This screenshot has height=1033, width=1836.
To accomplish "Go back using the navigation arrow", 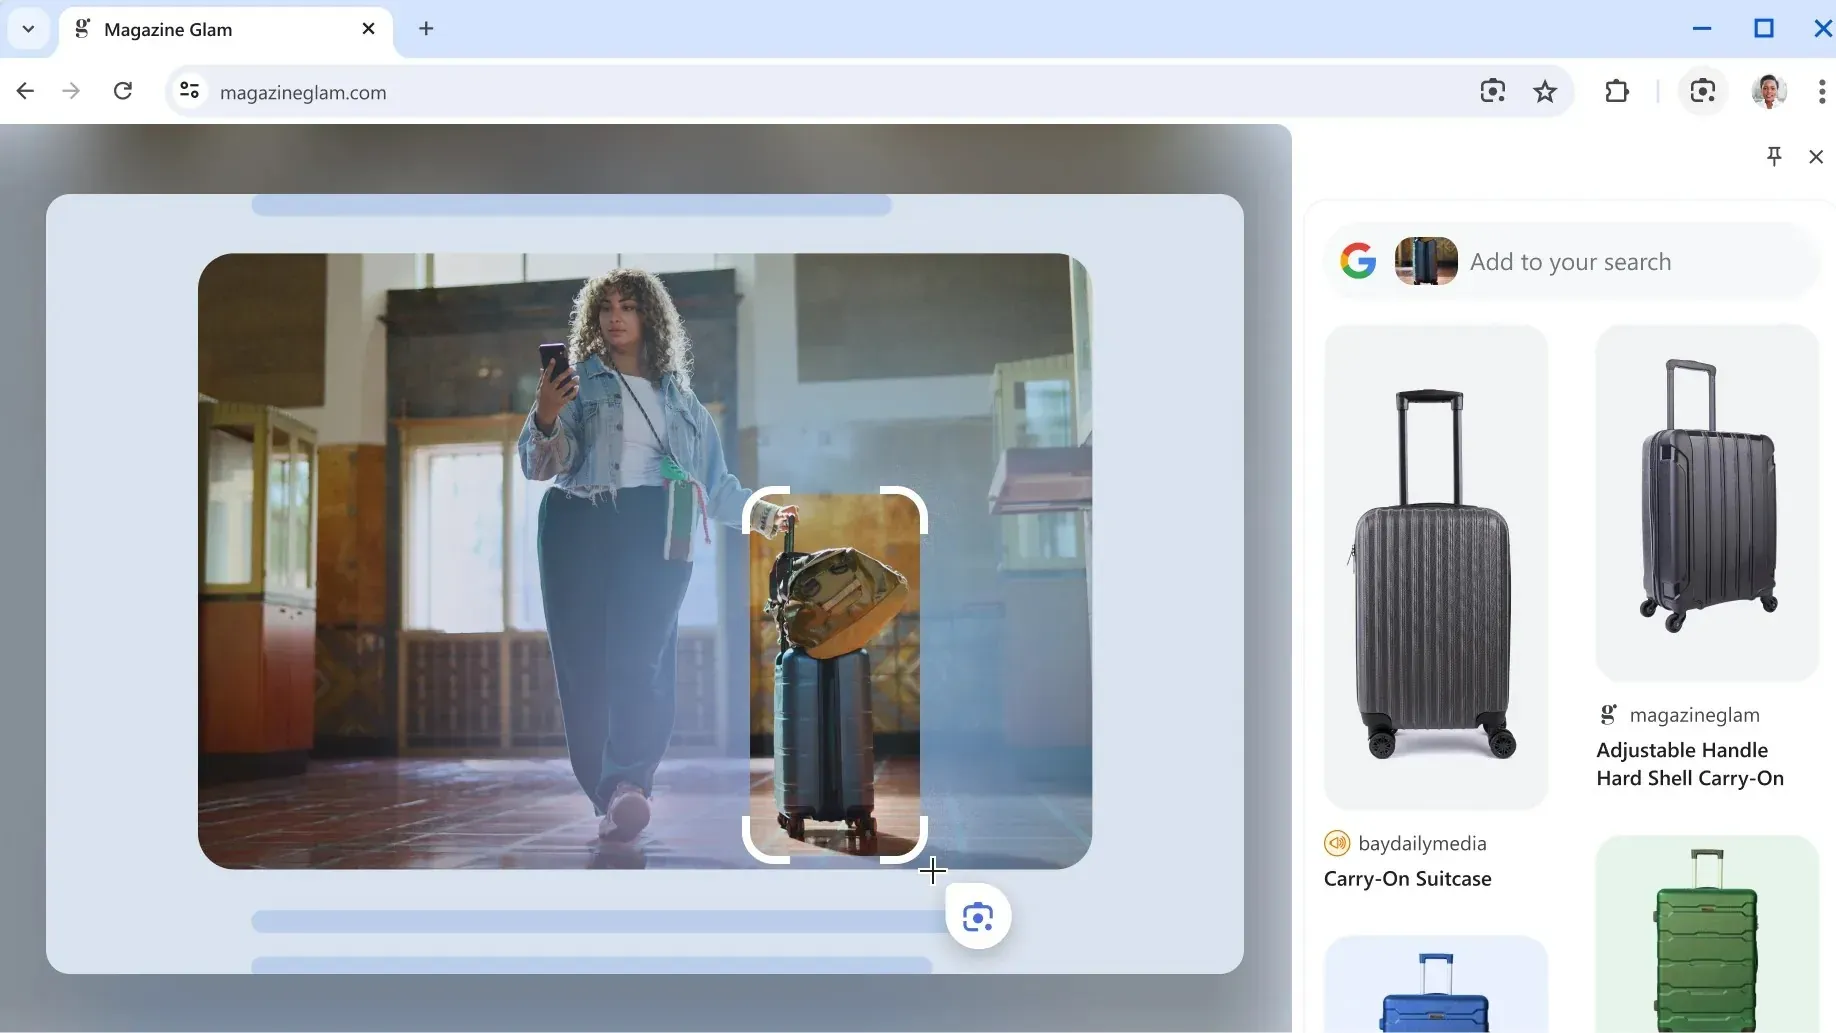I will pyautogui.click(x=24, y=91).
